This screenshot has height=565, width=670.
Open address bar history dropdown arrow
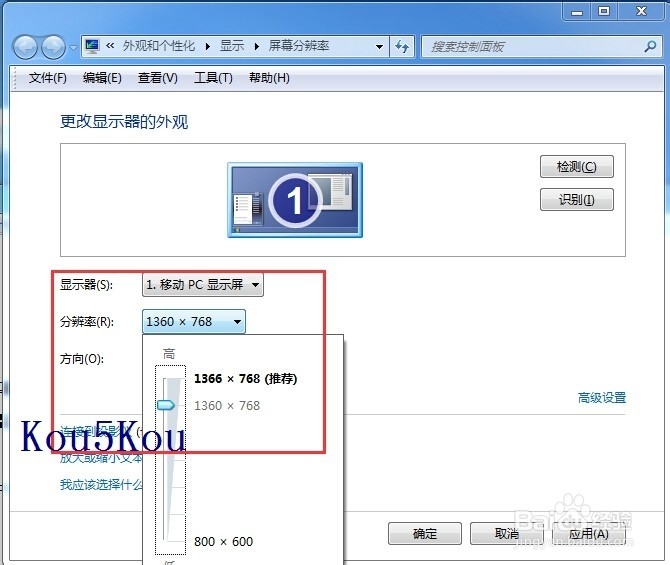379,47
